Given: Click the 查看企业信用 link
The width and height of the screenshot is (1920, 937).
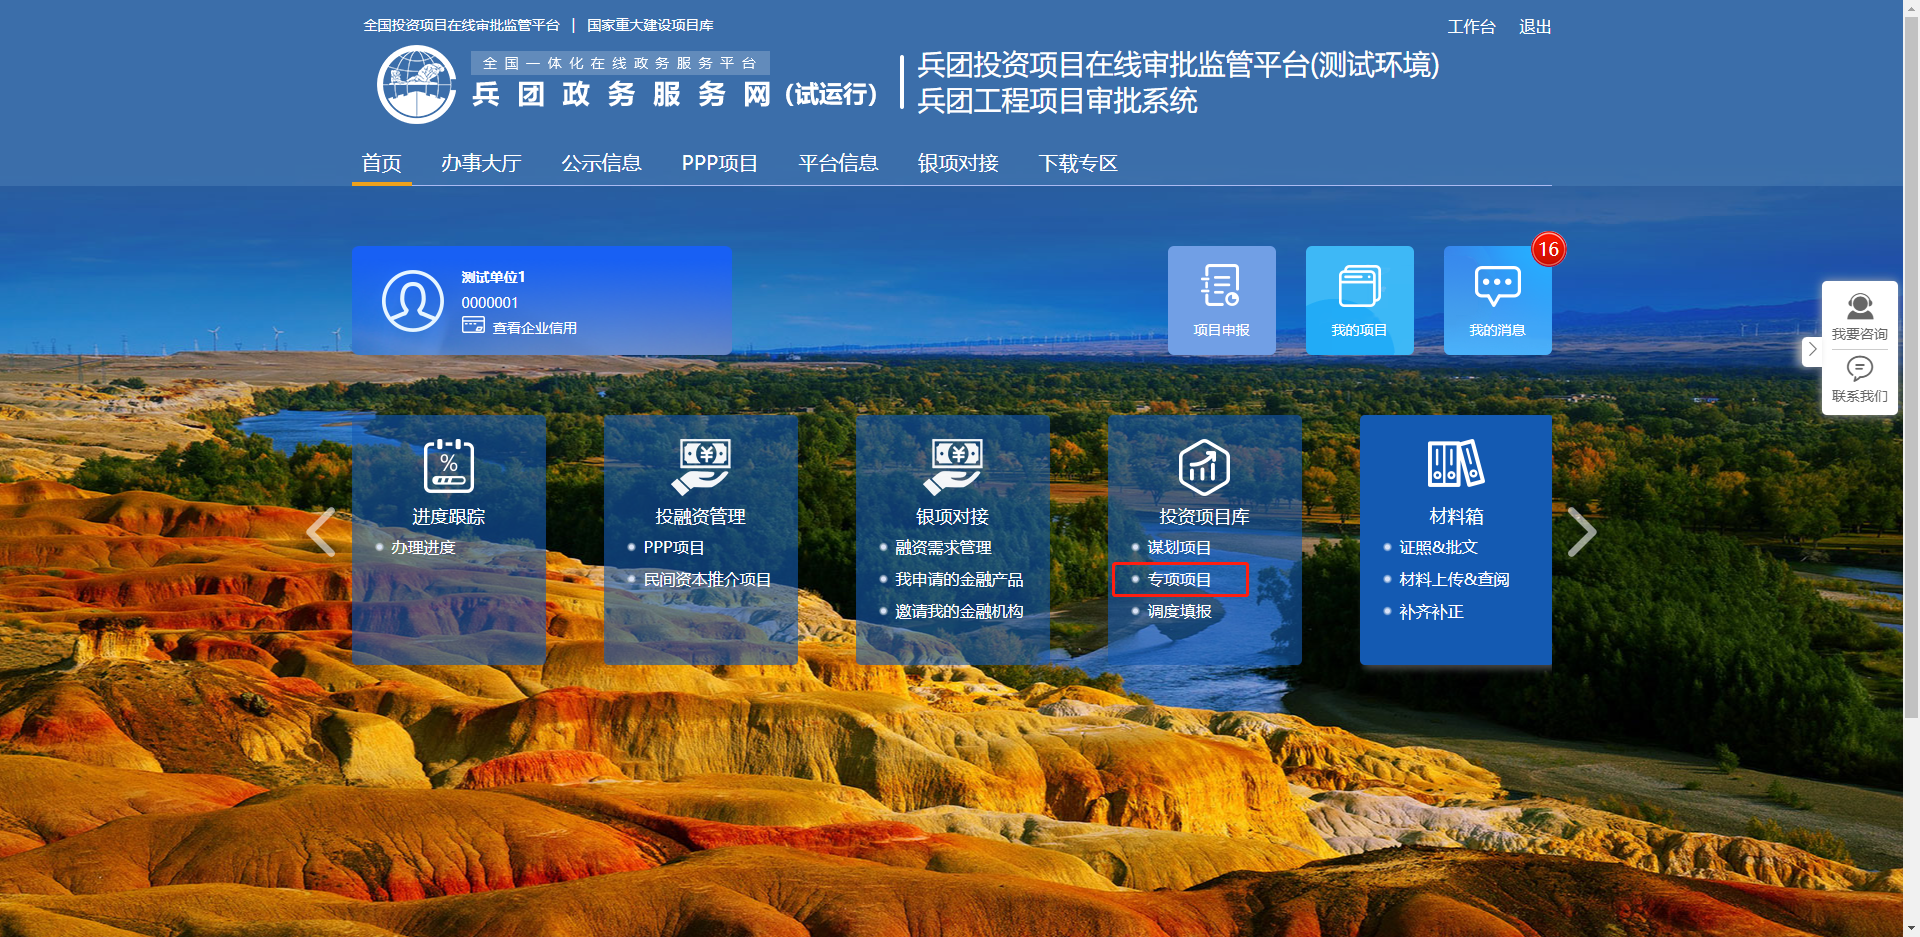Looking at the screenshot, I should 533,328.
